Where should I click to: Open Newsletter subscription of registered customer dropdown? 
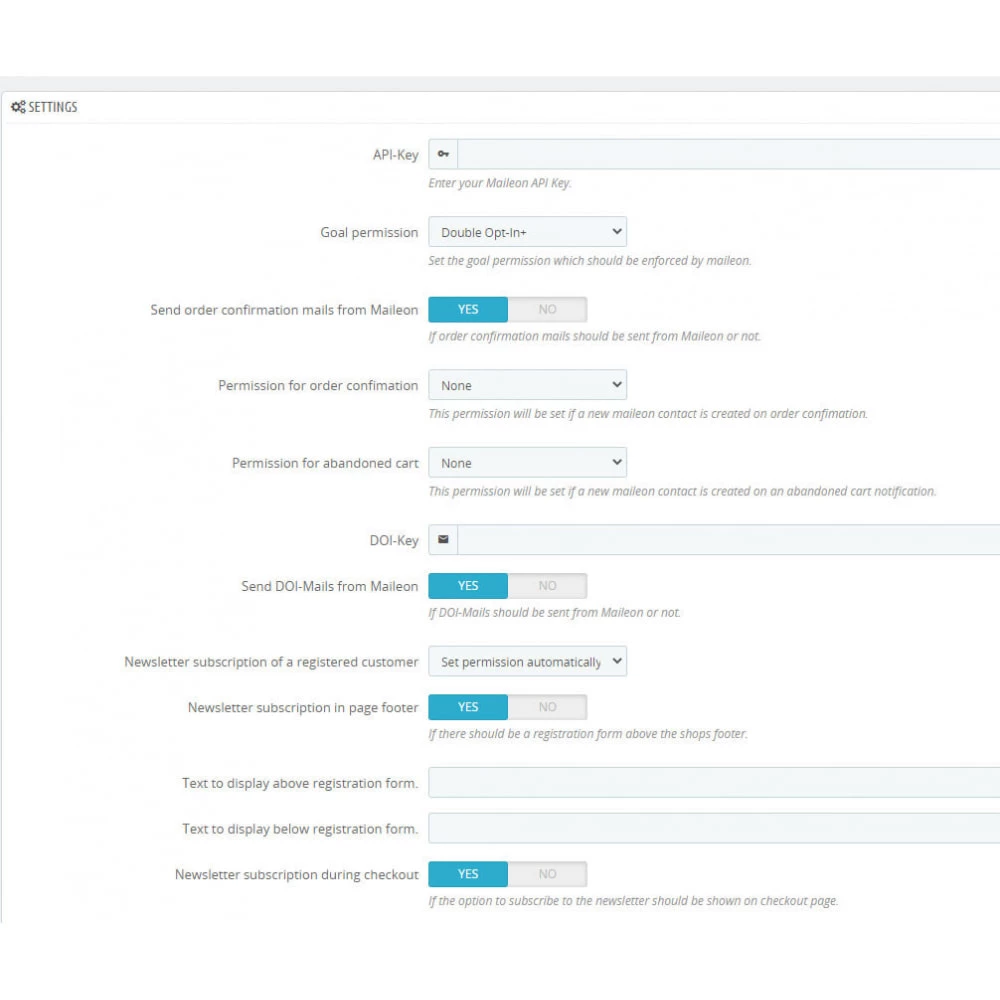point(527,661)
